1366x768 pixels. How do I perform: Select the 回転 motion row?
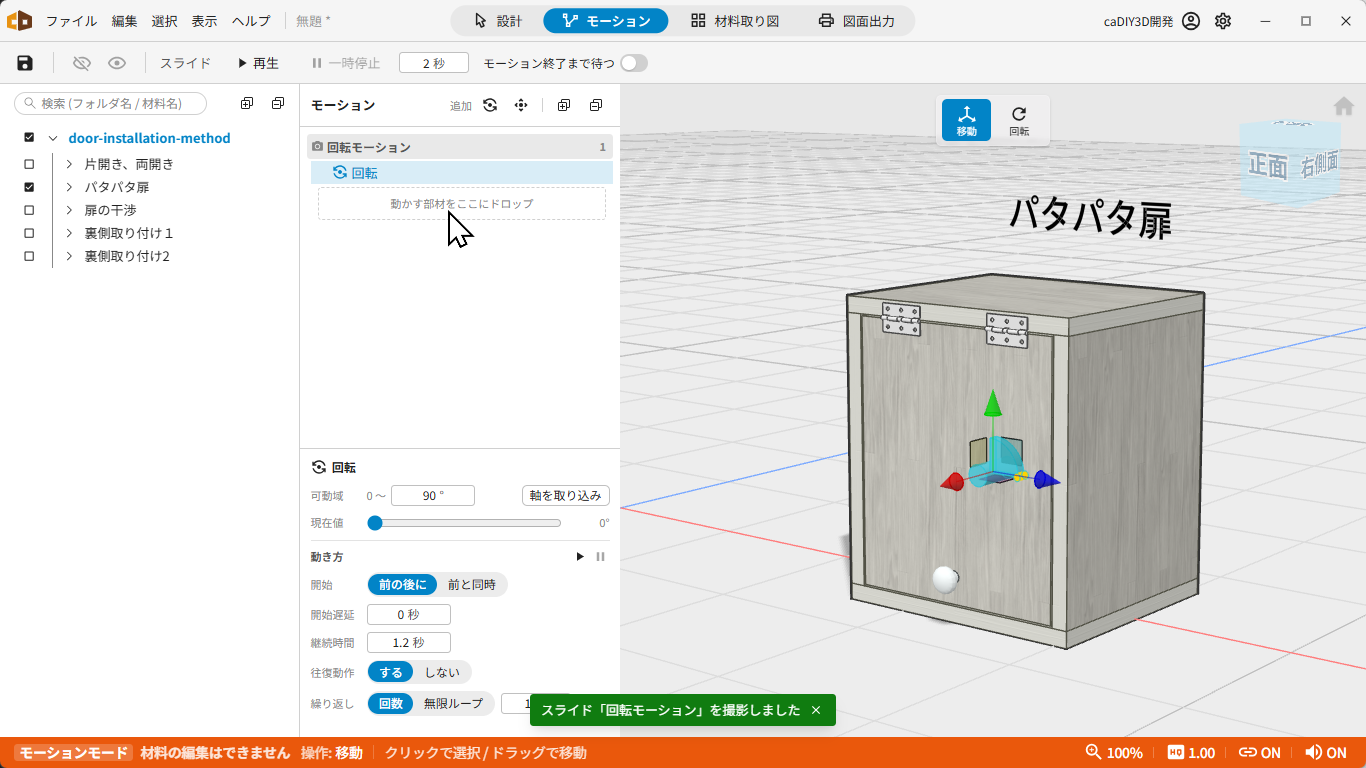point(462,173)
